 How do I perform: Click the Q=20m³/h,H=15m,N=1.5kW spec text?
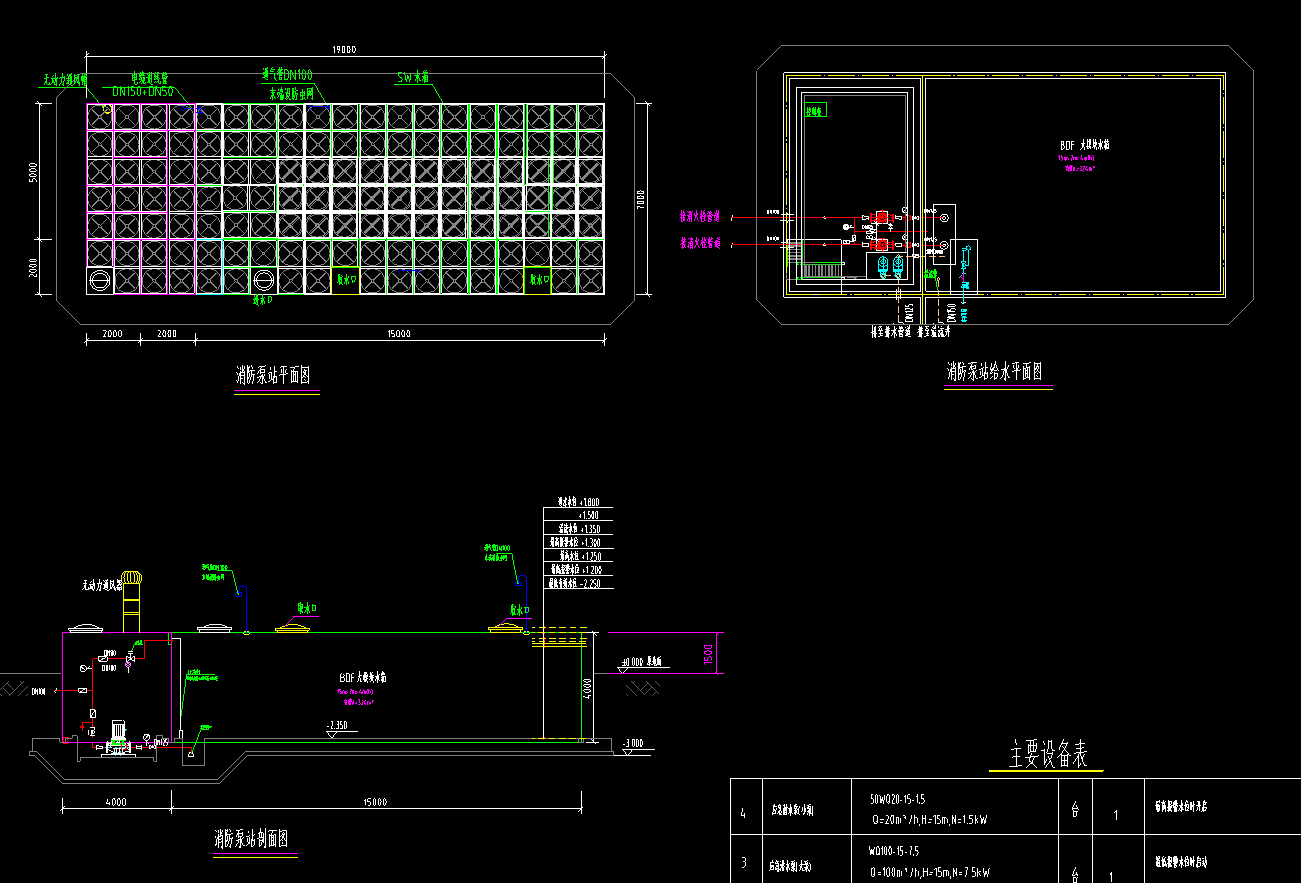click(x=929, y=819)
